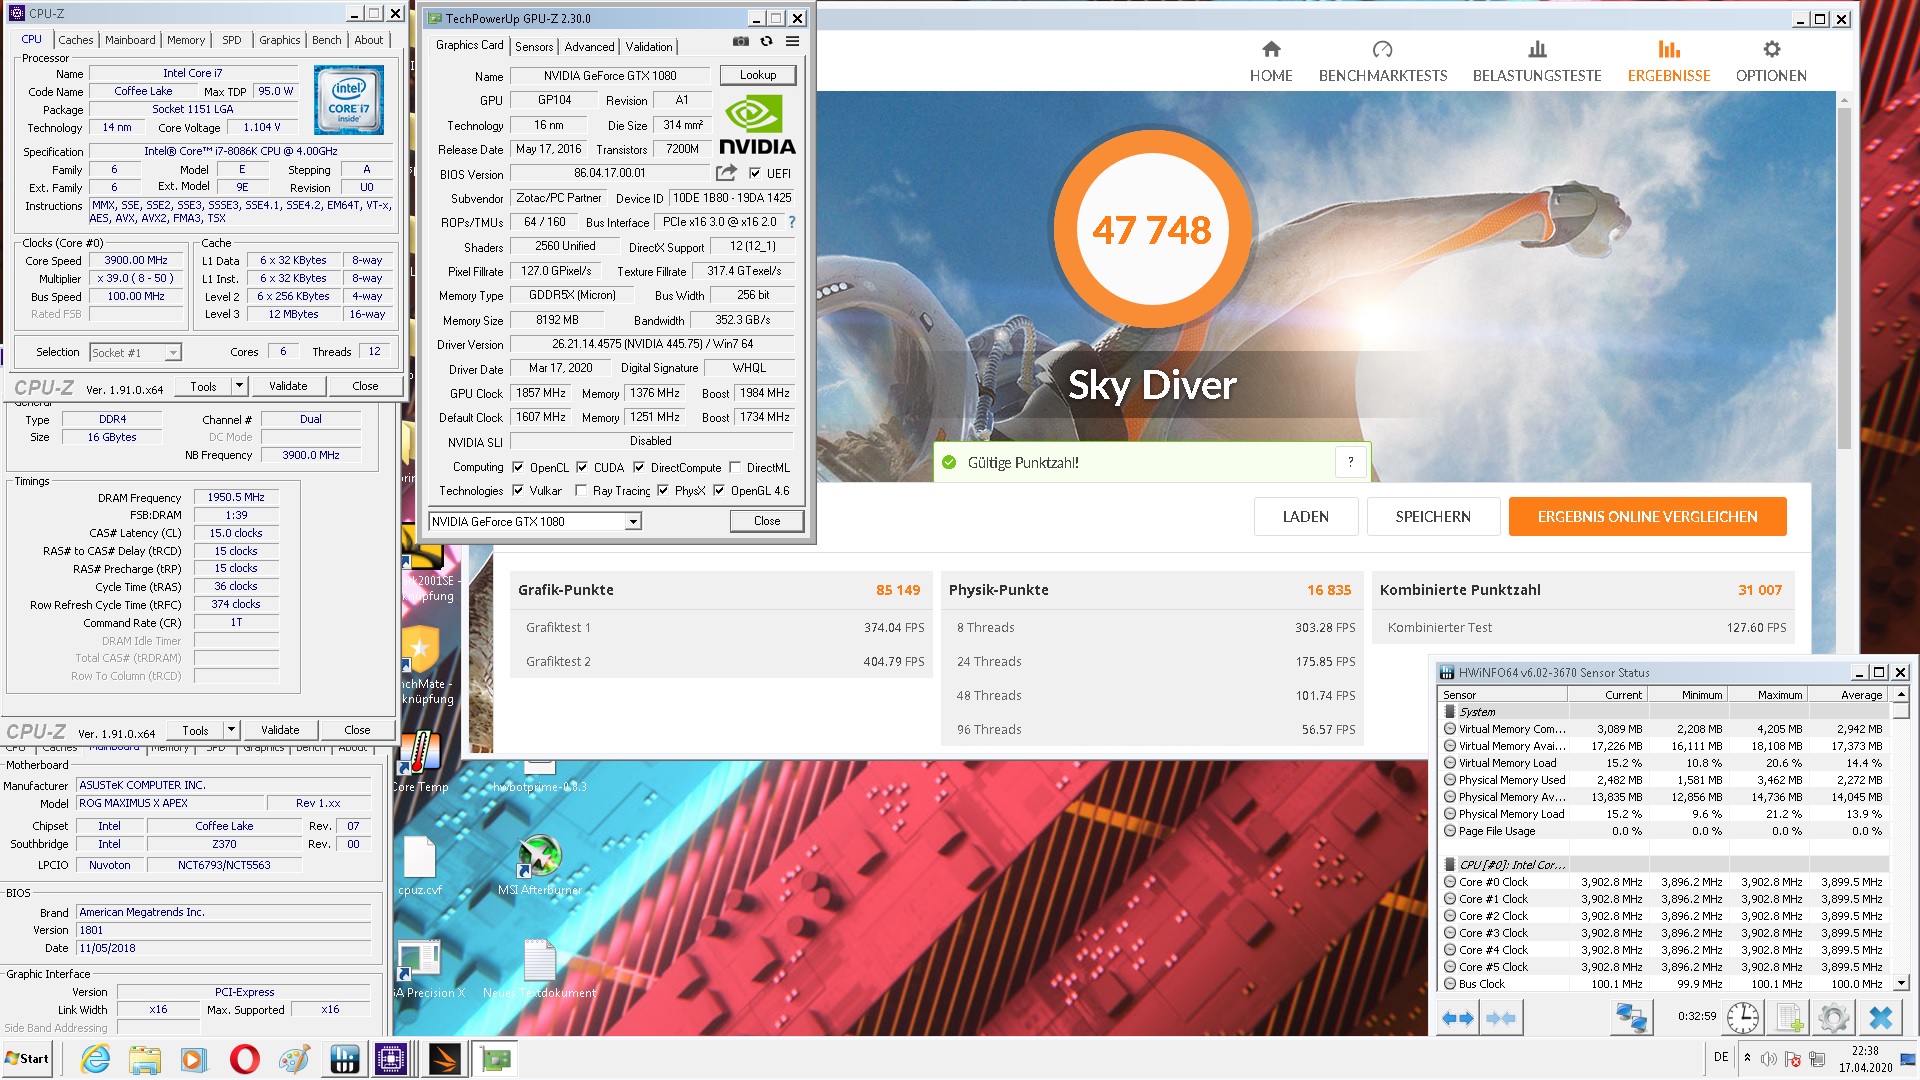
Task: Click the Windows Start button
Action: point(27,1059)
